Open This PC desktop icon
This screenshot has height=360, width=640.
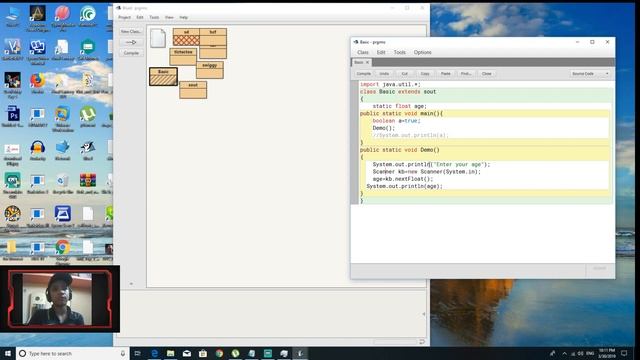[x=12, y=16]
